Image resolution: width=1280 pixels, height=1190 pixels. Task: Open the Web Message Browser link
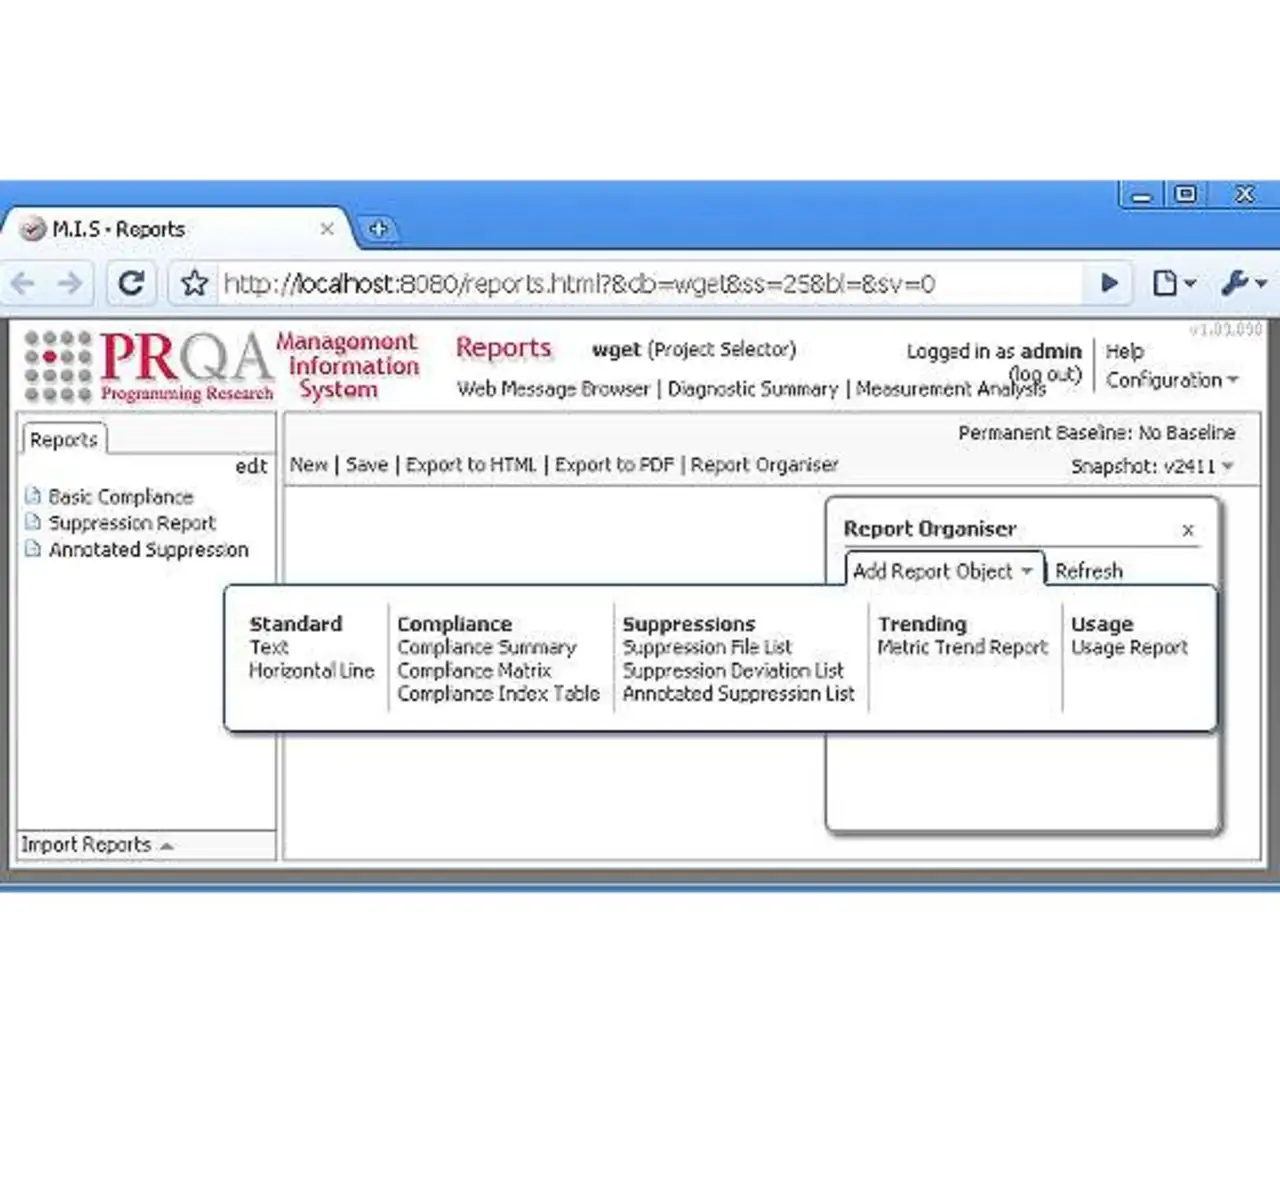[x=553, y=389]
